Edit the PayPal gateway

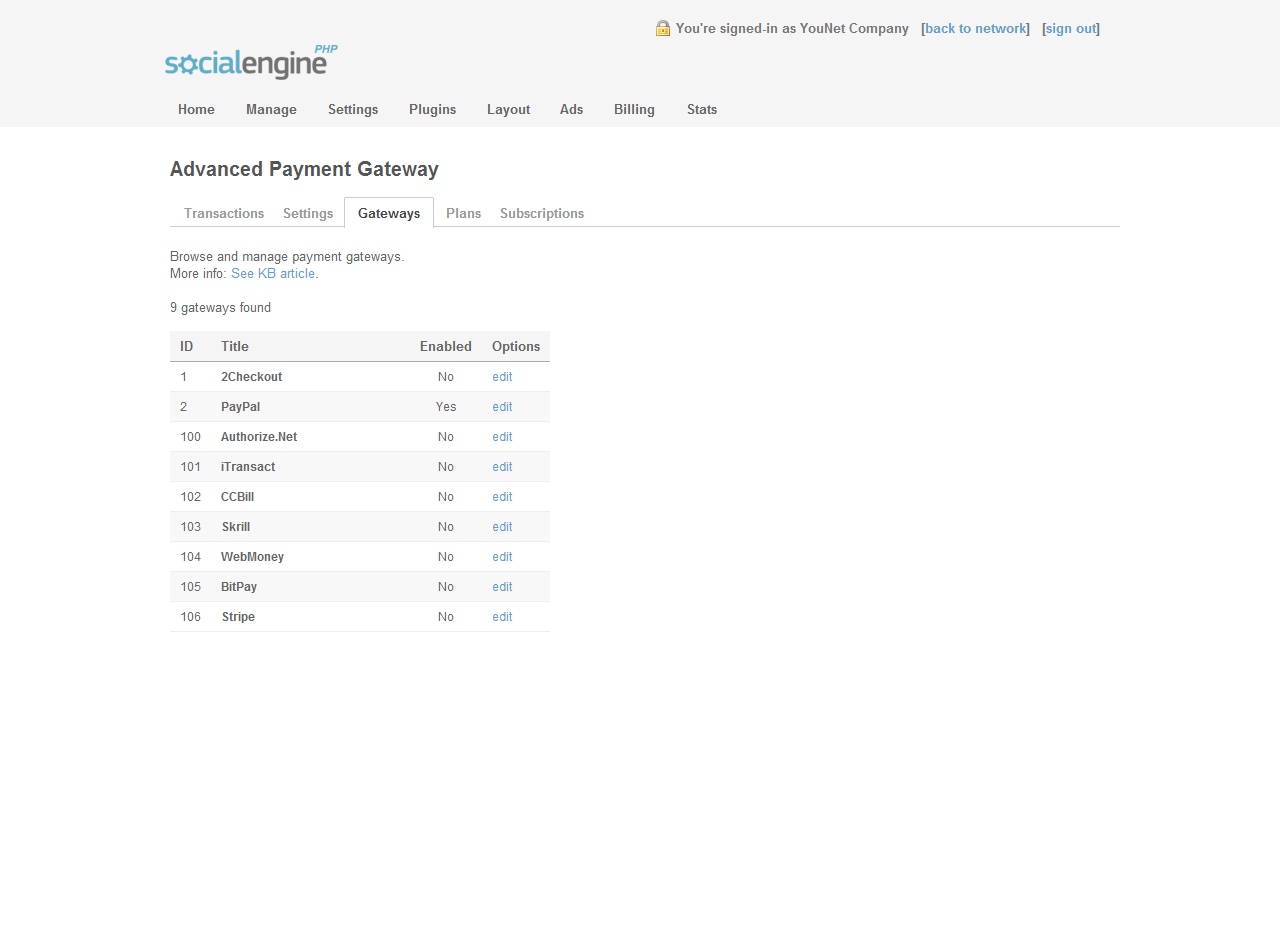(502, 407)
